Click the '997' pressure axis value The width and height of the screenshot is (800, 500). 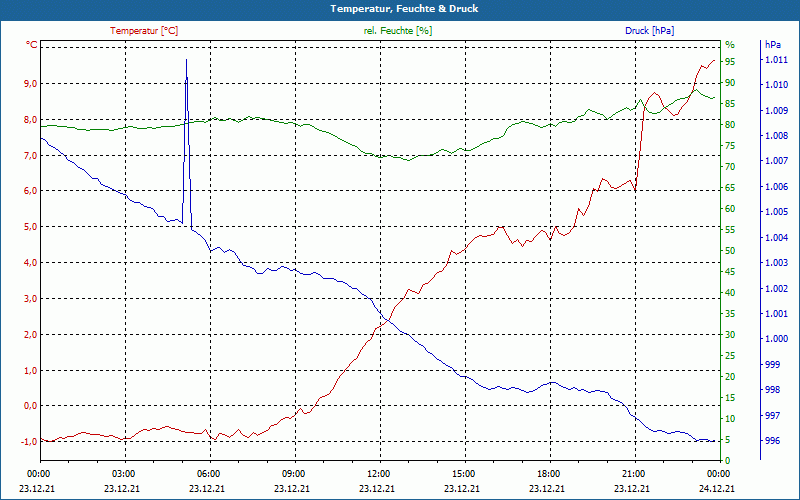click(772, 415)
